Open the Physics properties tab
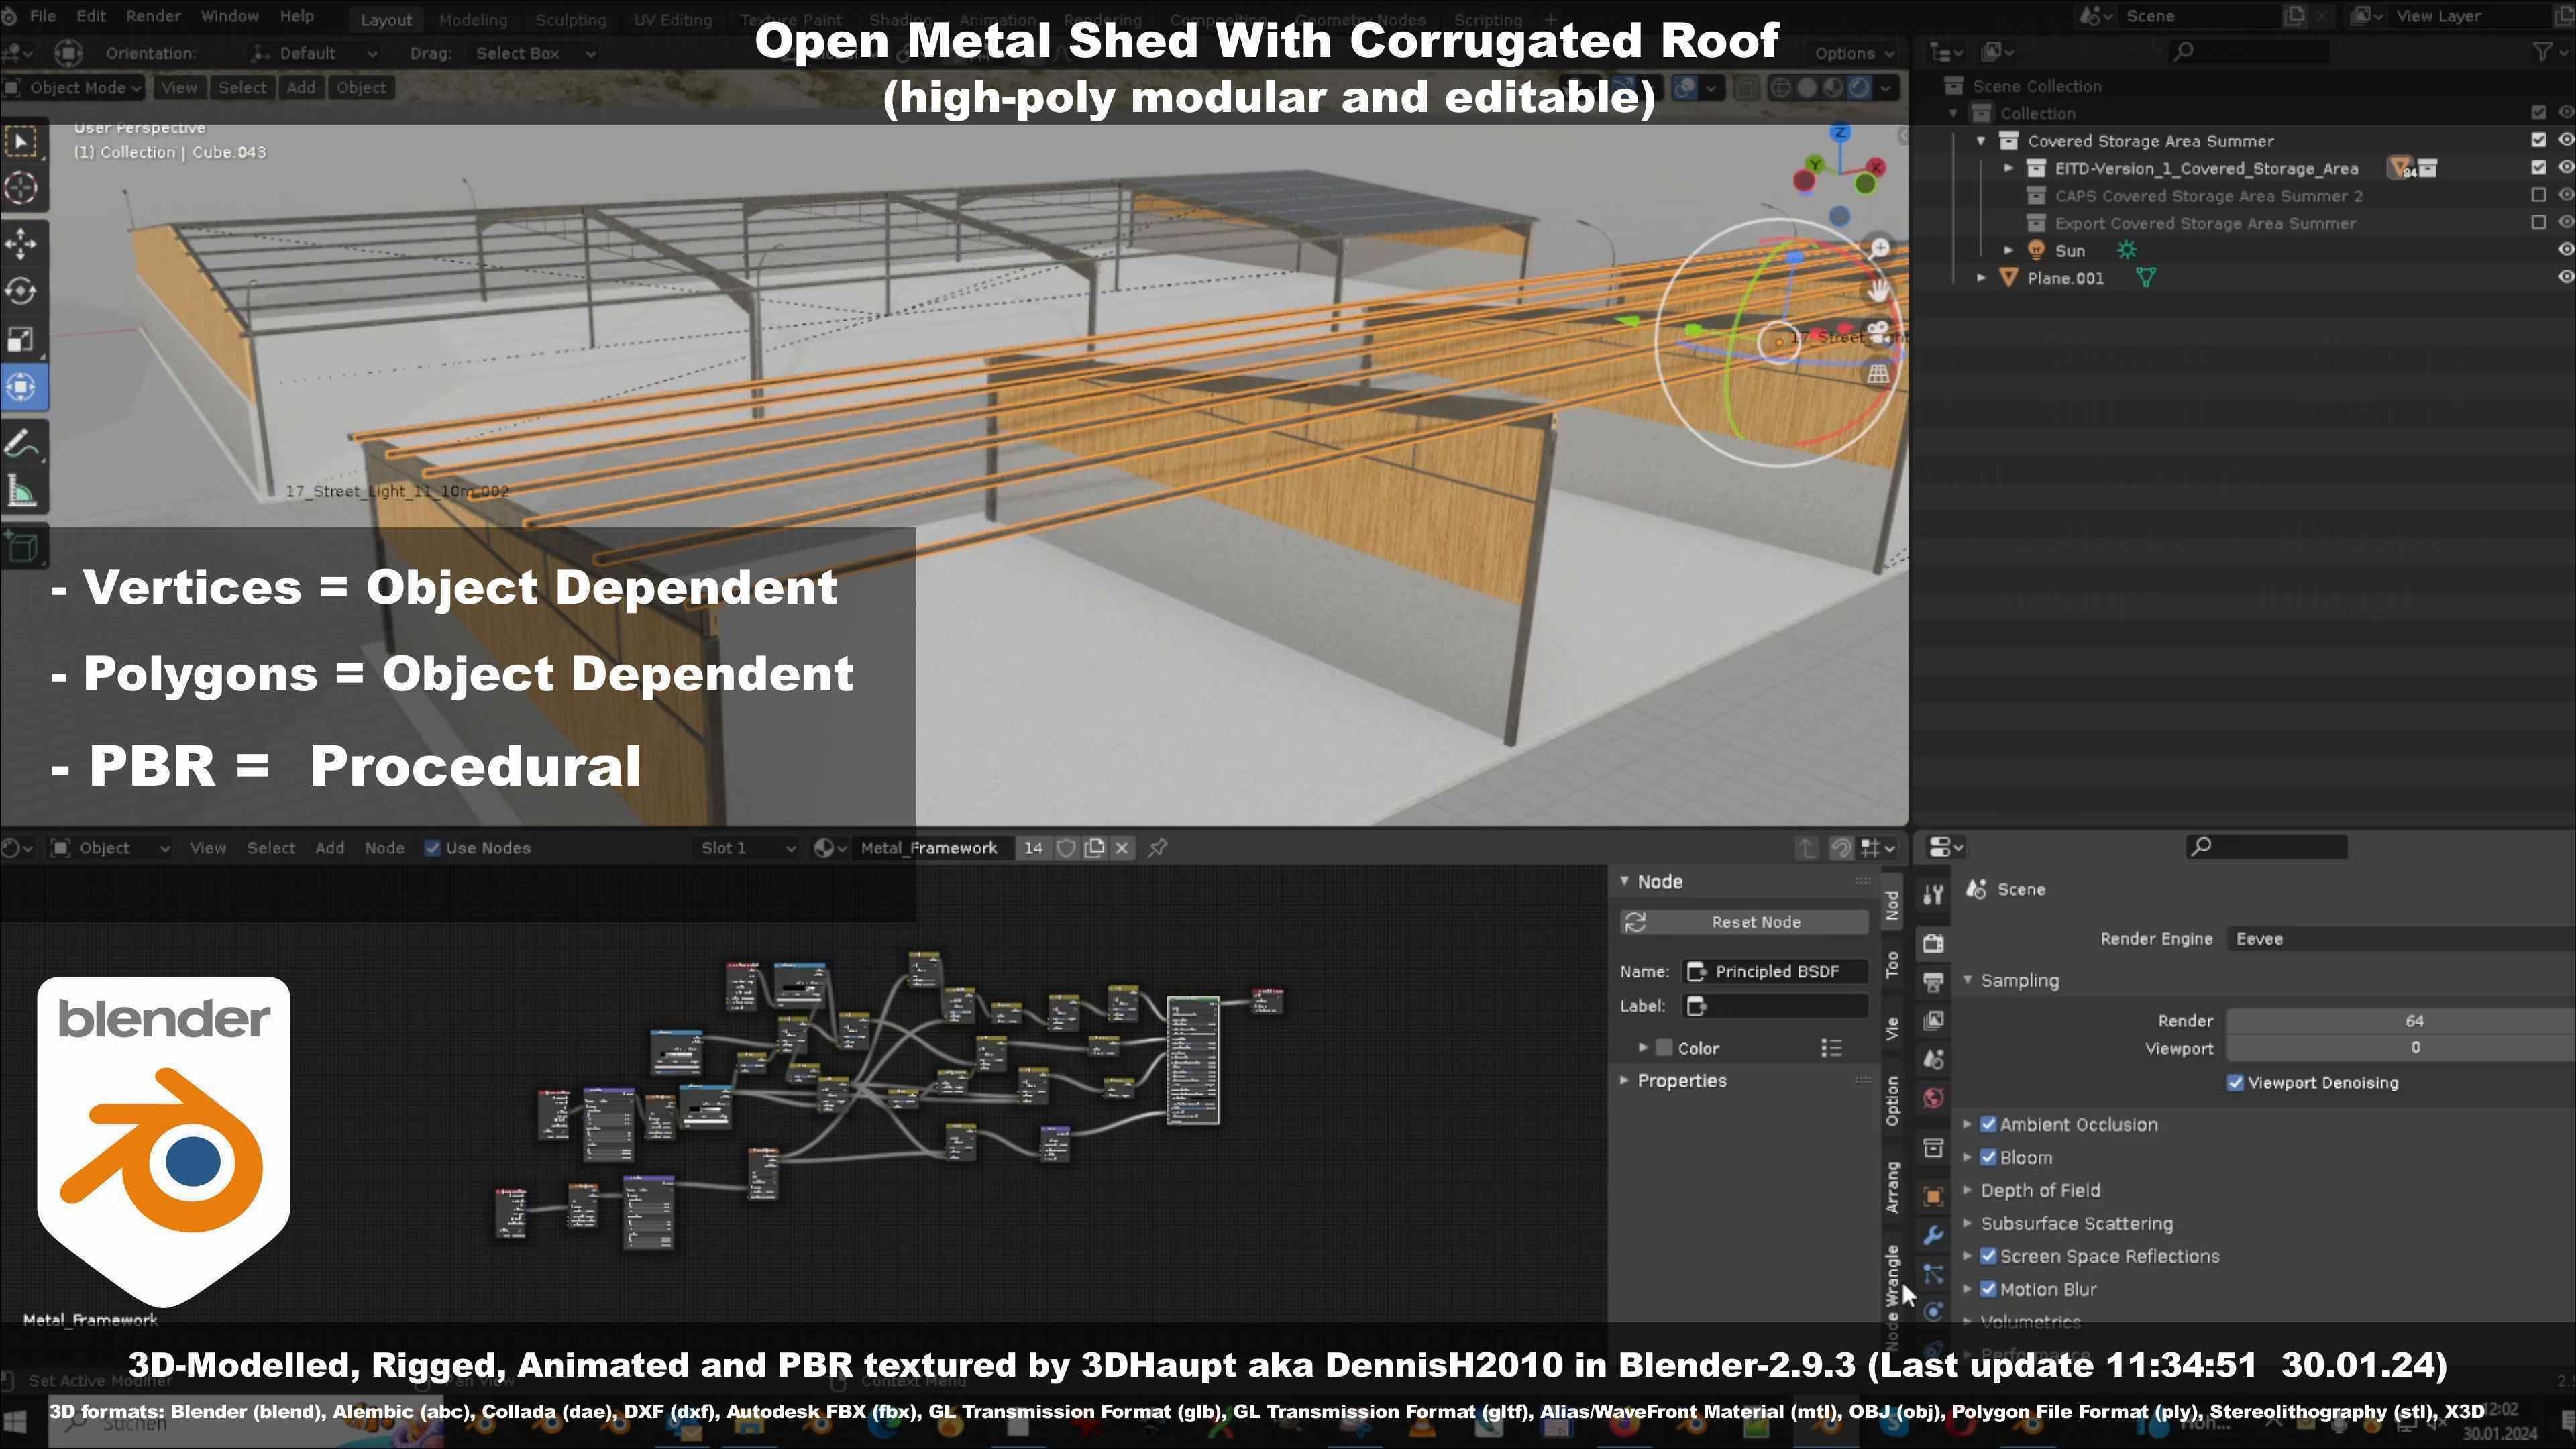Image resolution: width=2576 pixels, height=1449 pixels. tap(1934, 1312)
